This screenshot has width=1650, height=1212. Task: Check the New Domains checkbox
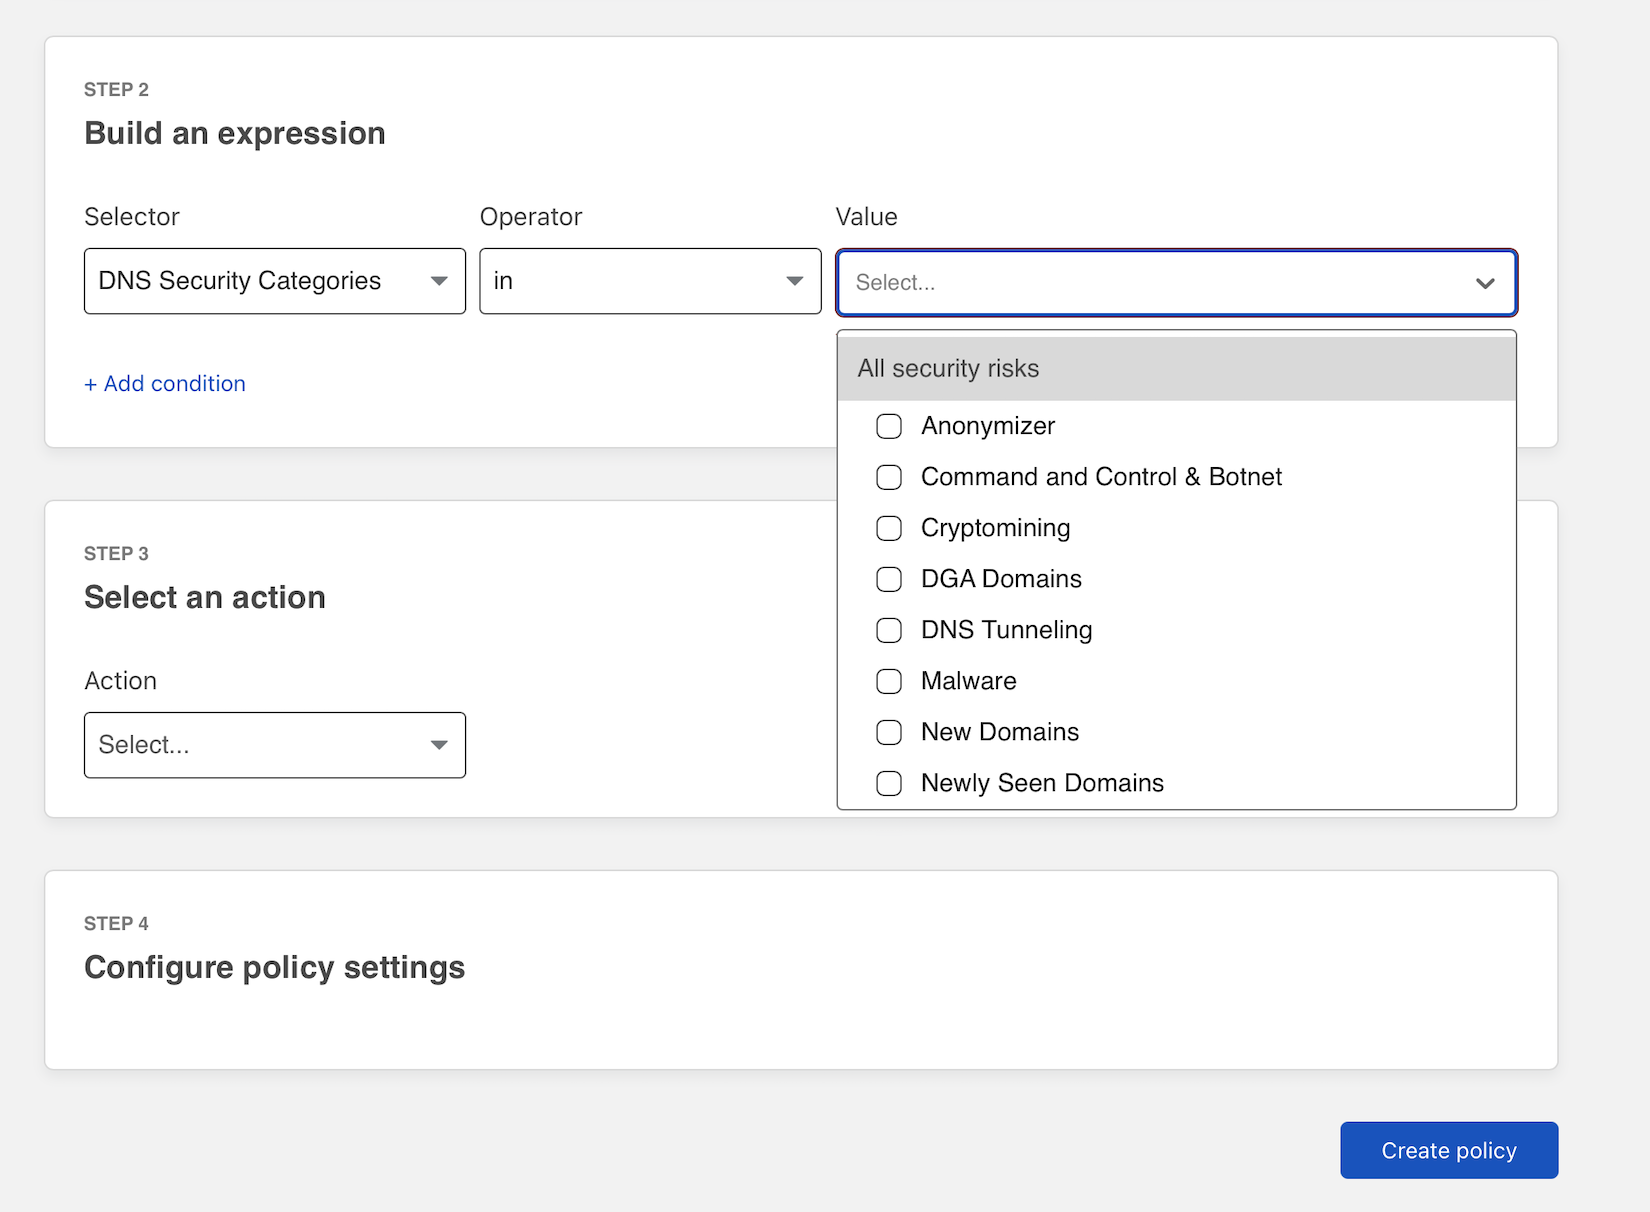tap(889, 732)
